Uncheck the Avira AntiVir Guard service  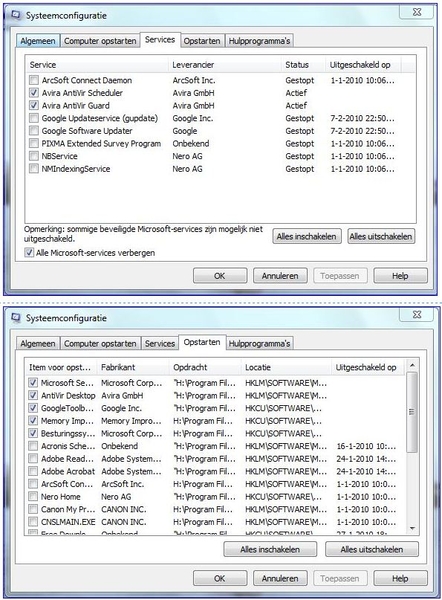click(34, 105)
